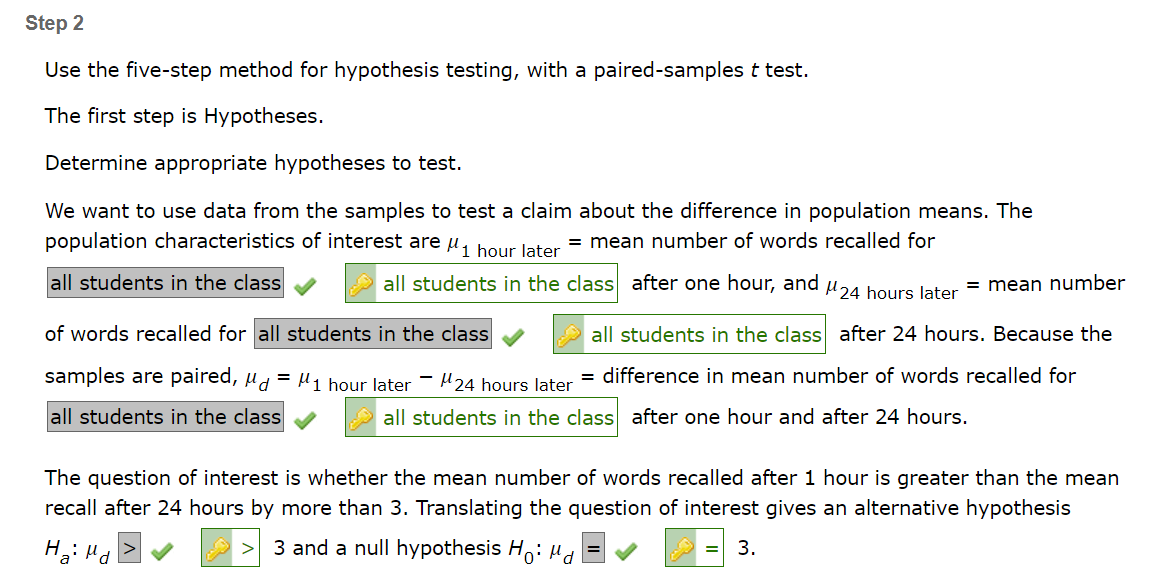Image resolution: width=1161 pixels, height=582 pixels.
Task: Click the Step 2 heading
Action: 56,22
